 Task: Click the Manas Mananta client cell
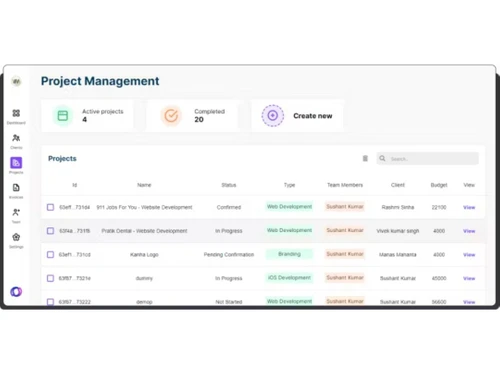pyautogui.click(x=398, y=255)
